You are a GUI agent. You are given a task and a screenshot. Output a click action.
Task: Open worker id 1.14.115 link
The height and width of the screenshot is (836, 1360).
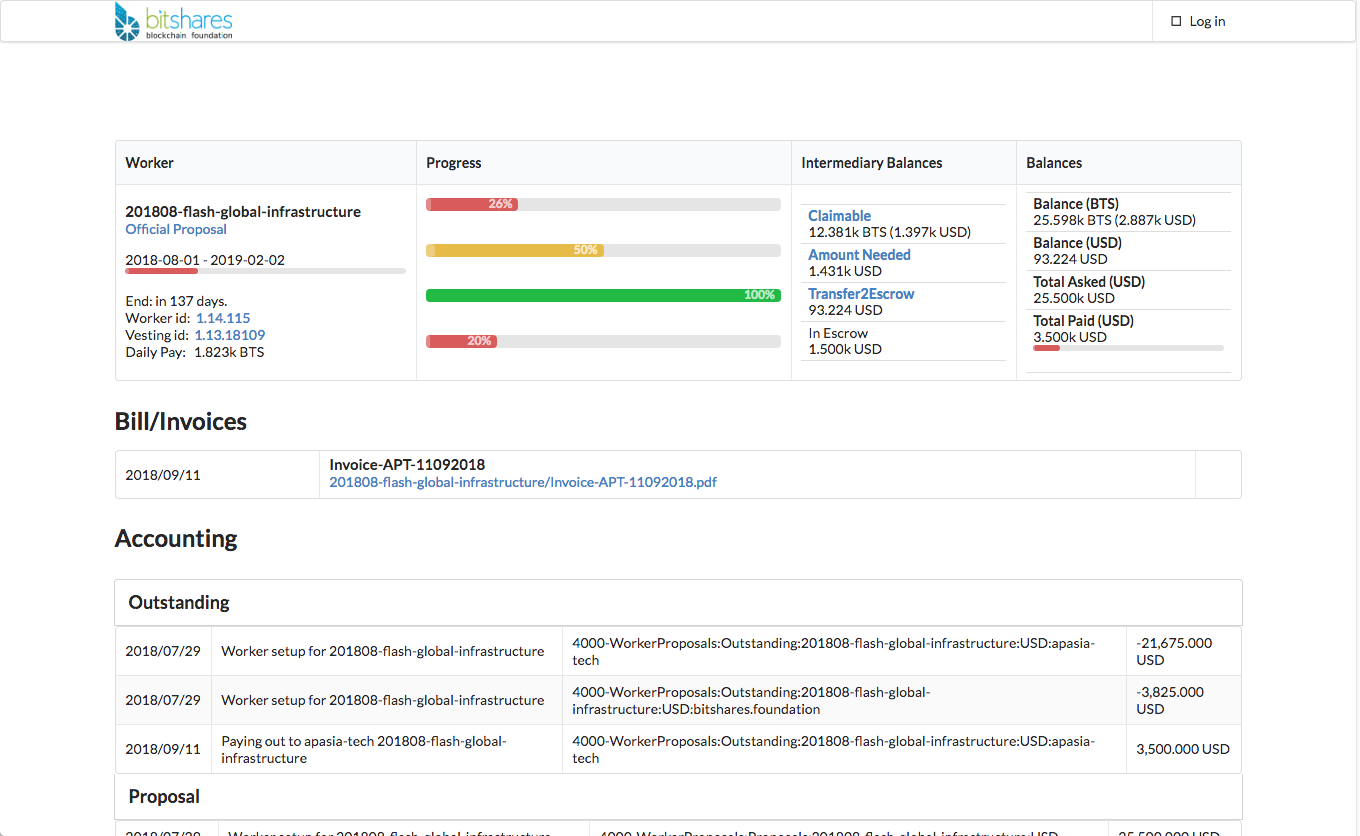(223, 318)
